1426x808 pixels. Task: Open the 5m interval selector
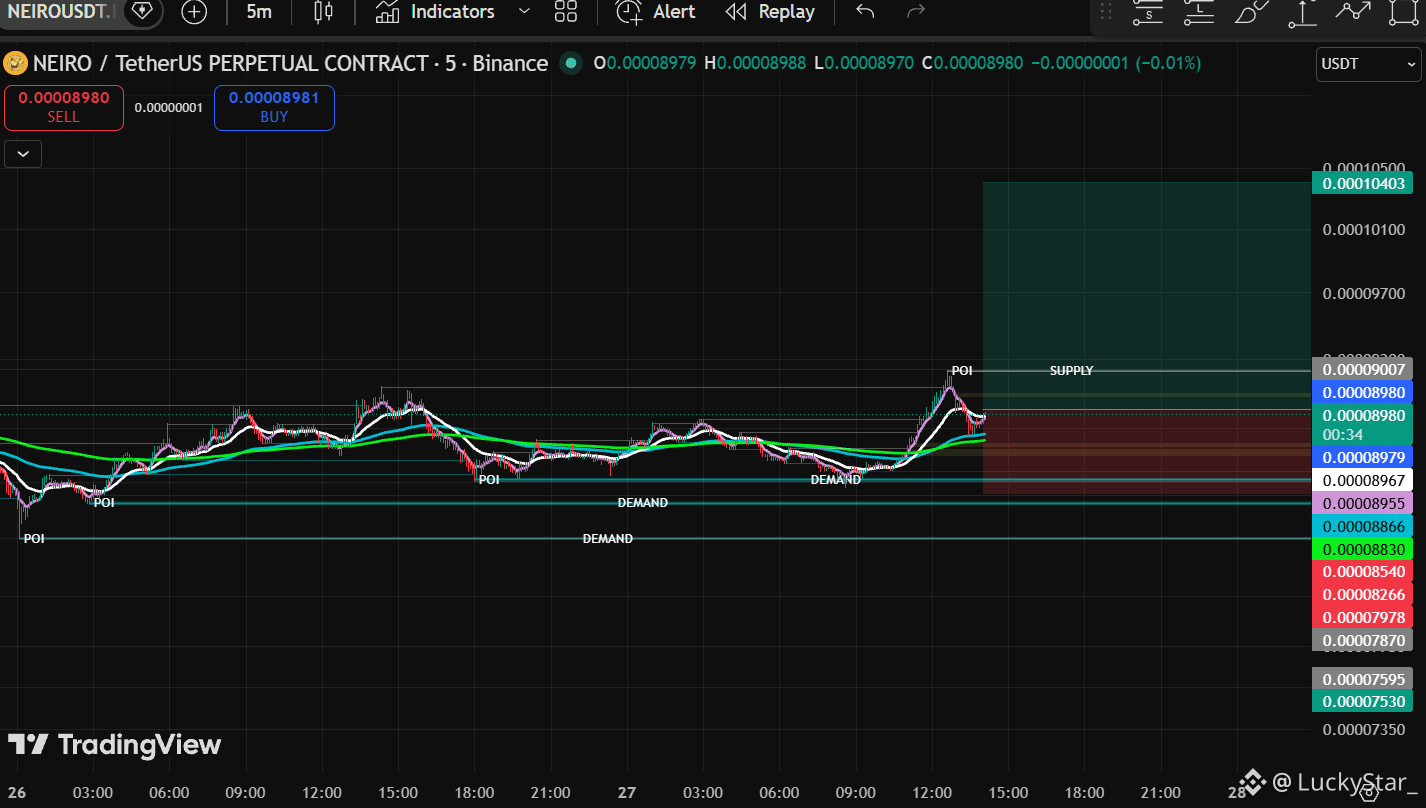coord(259,12)
